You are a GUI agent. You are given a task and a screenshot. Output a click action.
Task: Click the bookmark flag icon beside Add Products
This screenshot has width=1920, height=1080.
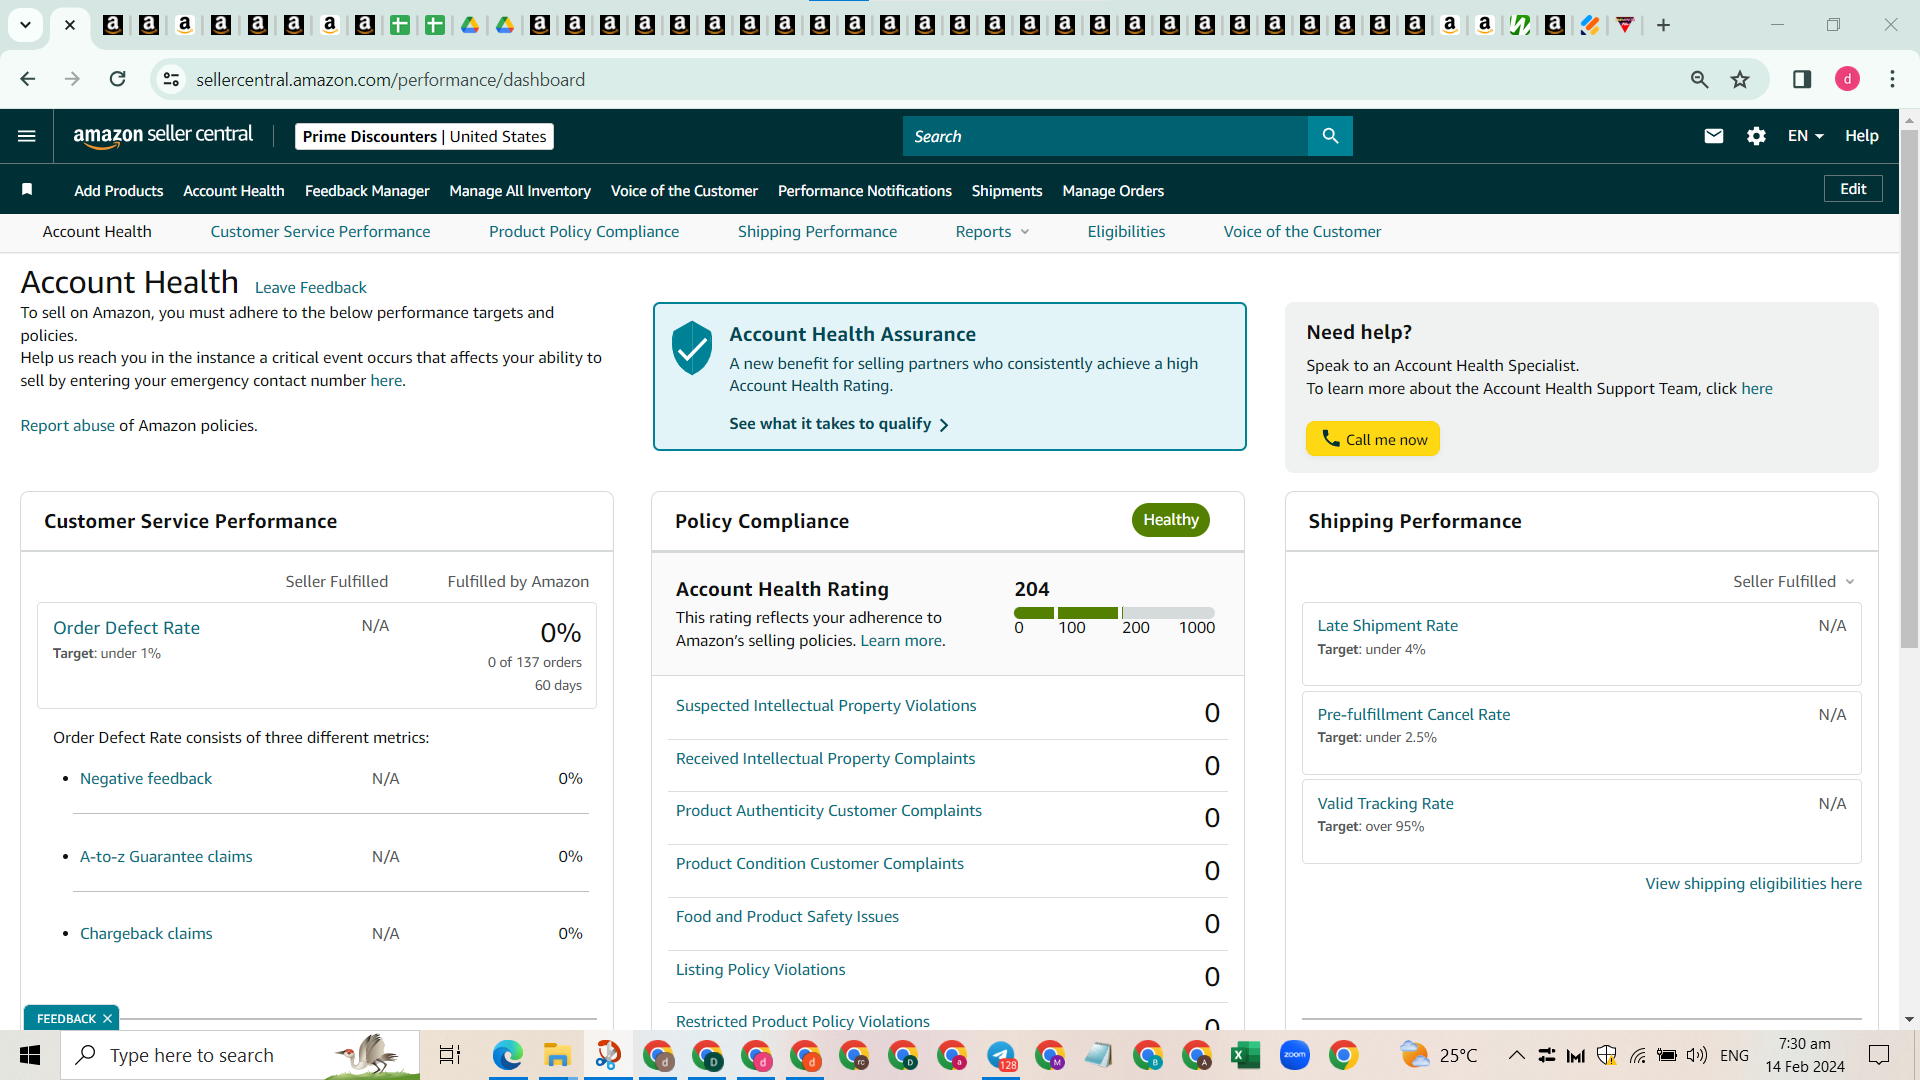[27, 190]
